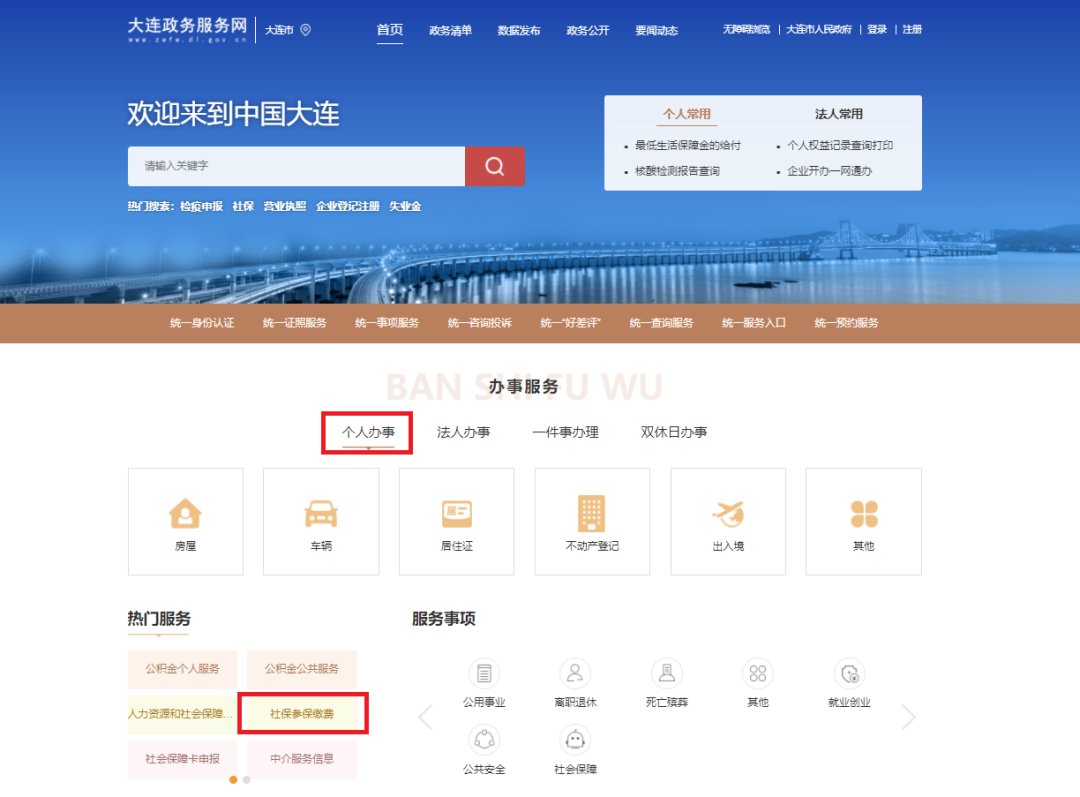Image resolution: width=1080 pixels, height=797 pixels.
Task: Click the 社保参保缴费 button
Action: (302, 714)
